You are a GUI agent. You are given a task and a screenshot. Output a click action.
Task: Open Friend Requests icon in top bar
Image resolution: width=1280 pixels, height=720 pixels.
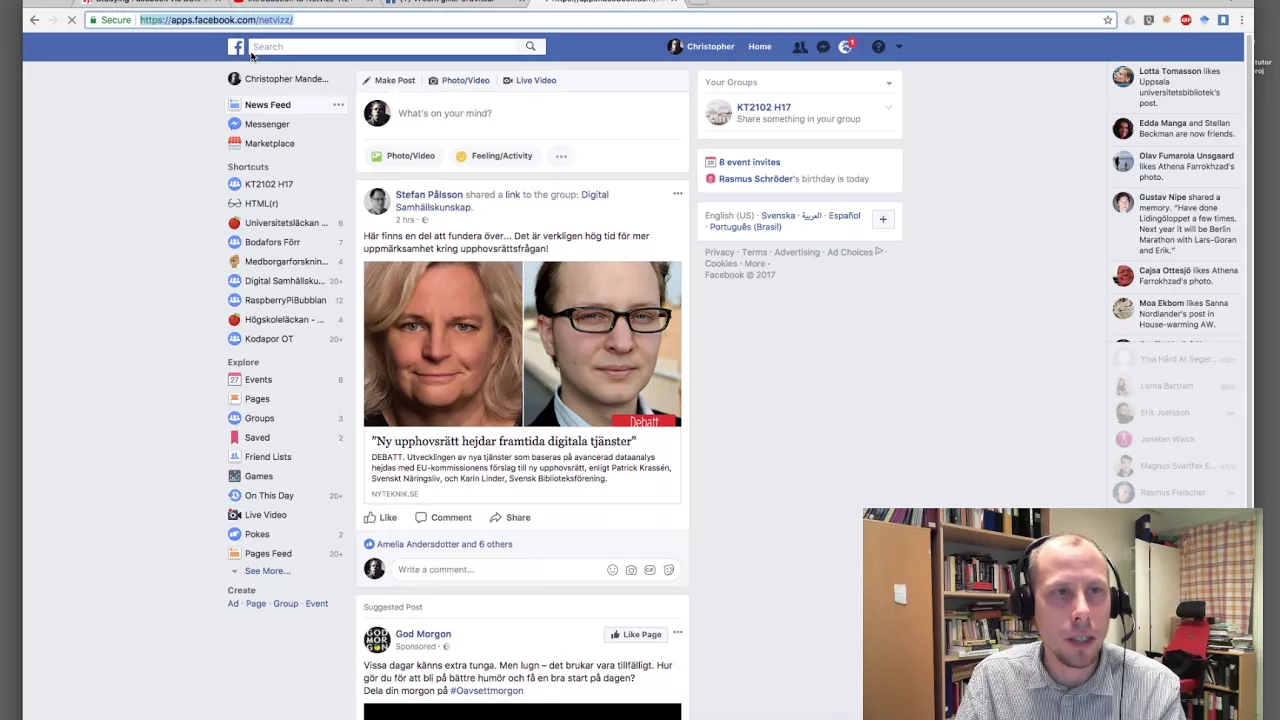(800, 46)
